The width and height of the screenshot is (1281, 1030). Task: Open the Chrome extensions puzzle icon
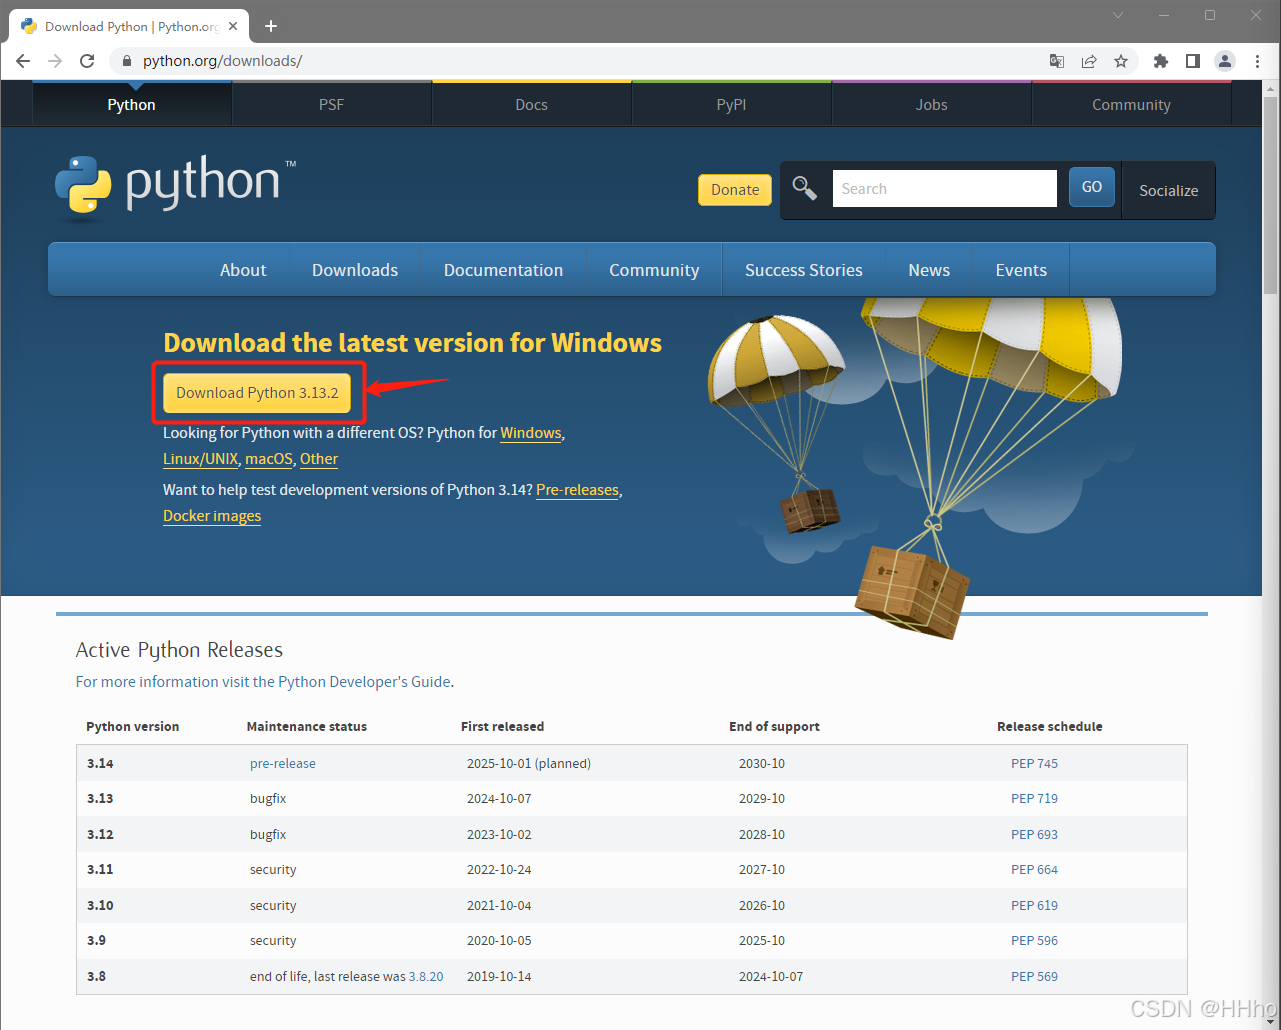pos(1160,61)
